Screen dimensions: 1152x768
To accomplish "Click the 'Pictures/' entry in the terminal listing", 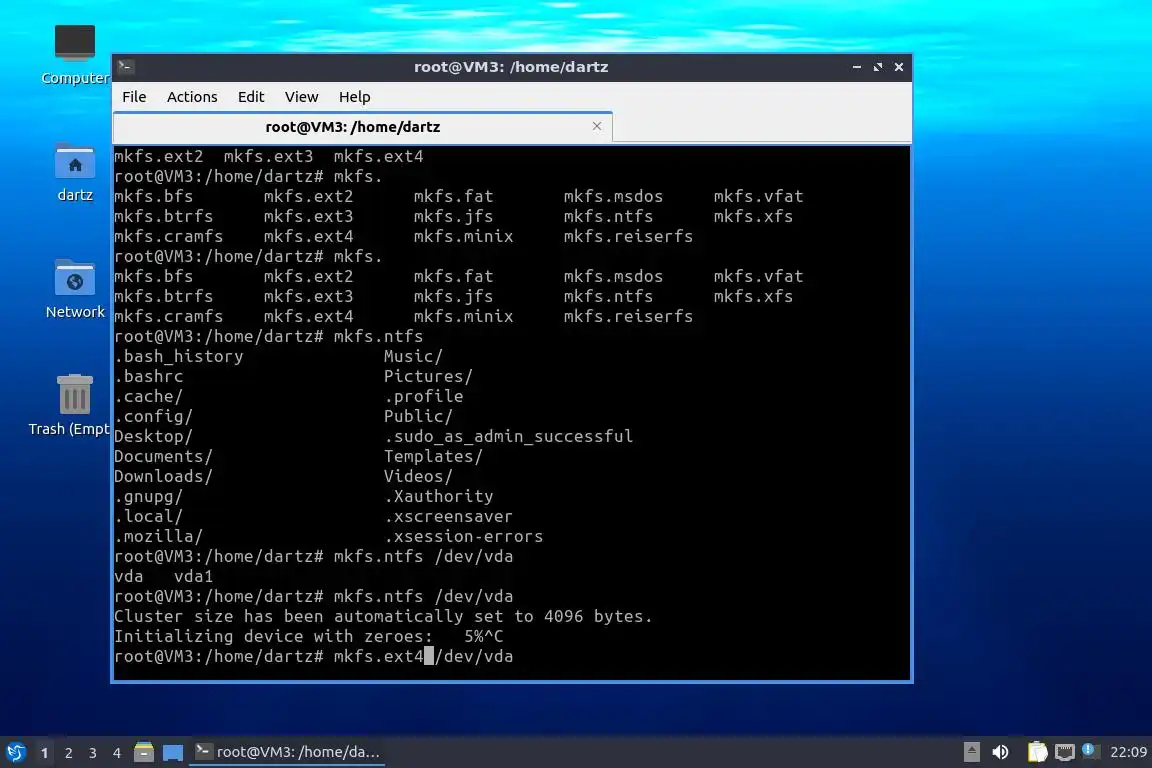I will point(428,376).
